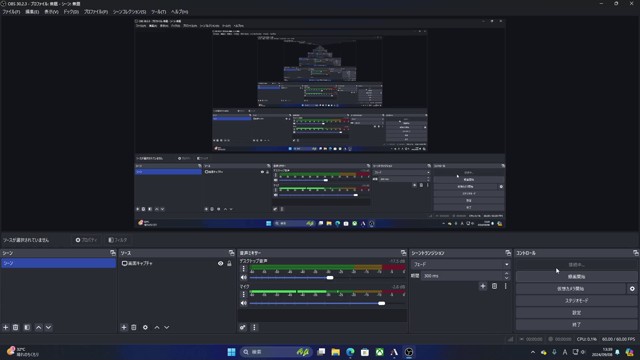The width and height of the screenshot is (640, 360).
Task: Click the 設定 settings button
Action: coord(576,313)
